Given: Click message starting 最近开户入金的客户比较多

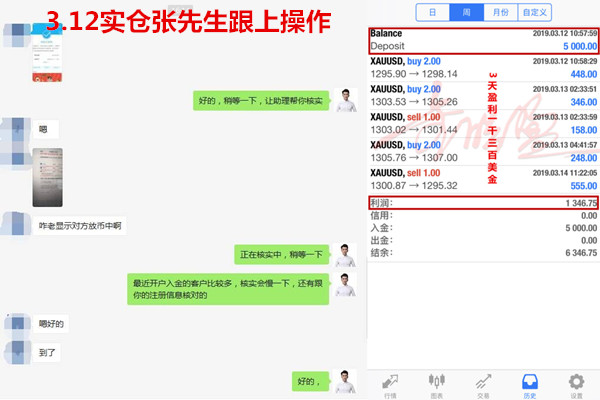Looking at the screenshot, I should [x=228, y=289].
